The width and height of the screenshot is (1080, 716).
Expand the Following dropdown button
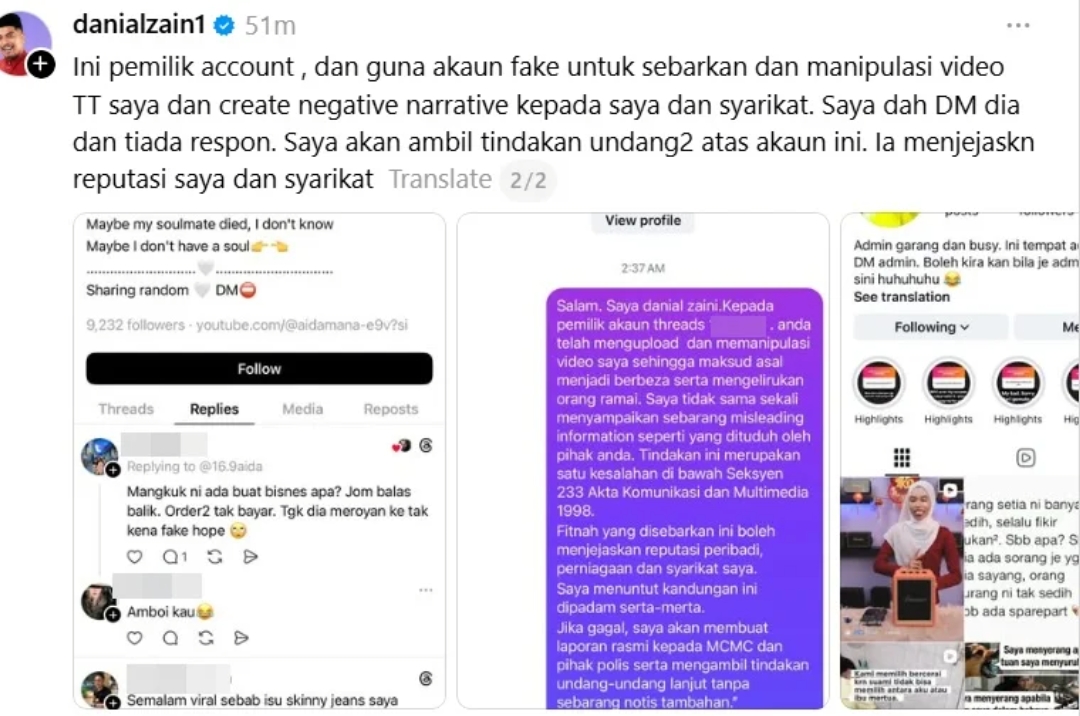click(x=931, y=327)
